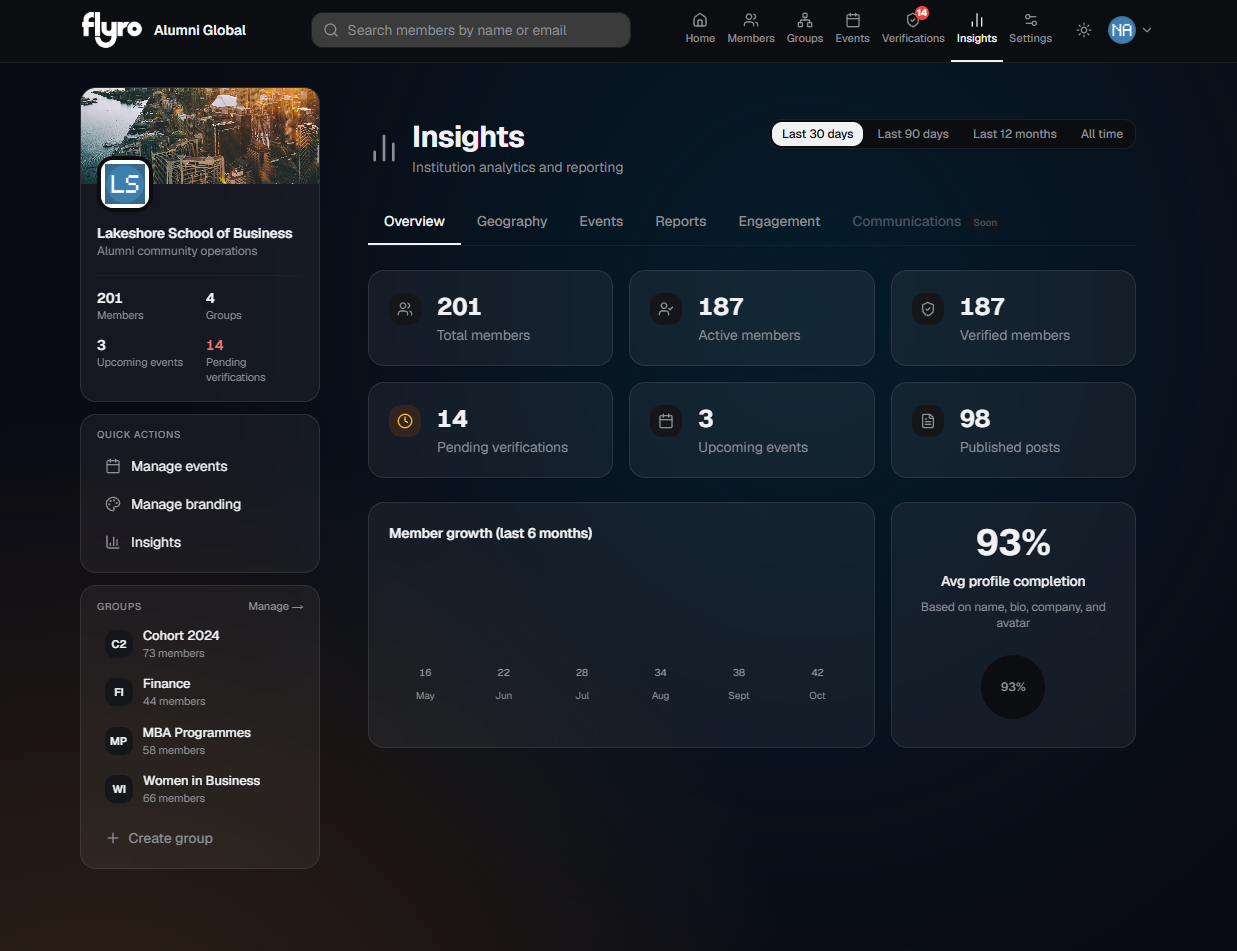The height and width of the screenshot is (951, 1237).
Task: Open Settings via the sliders icon
Action: [1030, 28]
